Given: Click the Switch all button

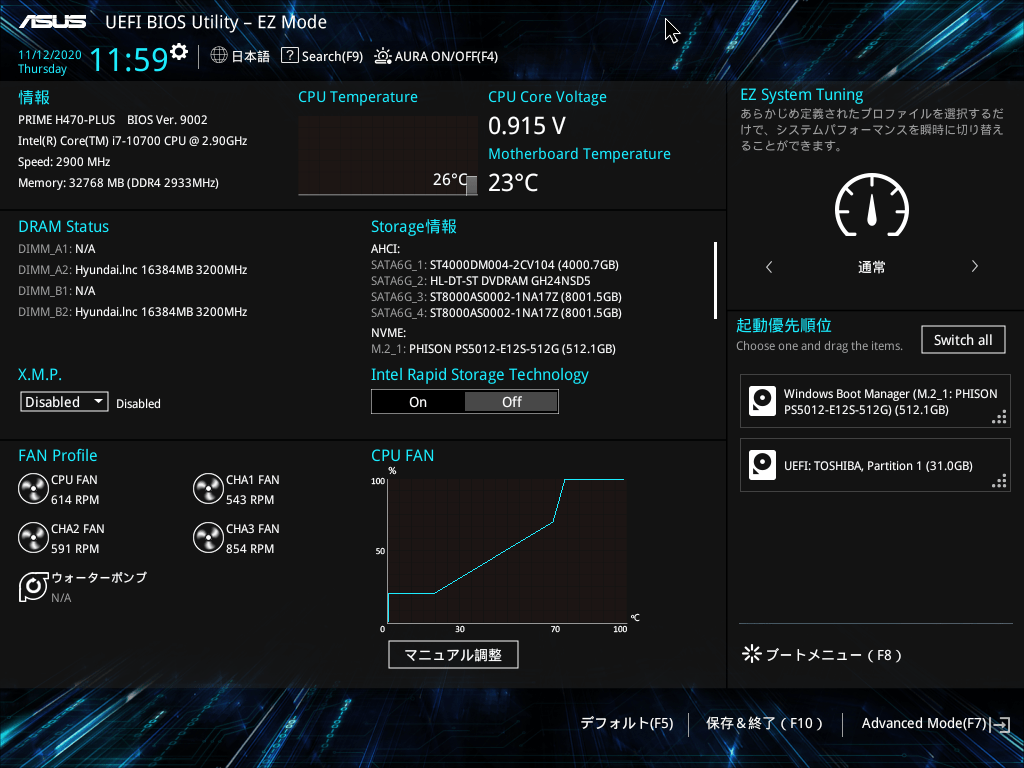Looking at the screenshot, I should pos(963,340).
